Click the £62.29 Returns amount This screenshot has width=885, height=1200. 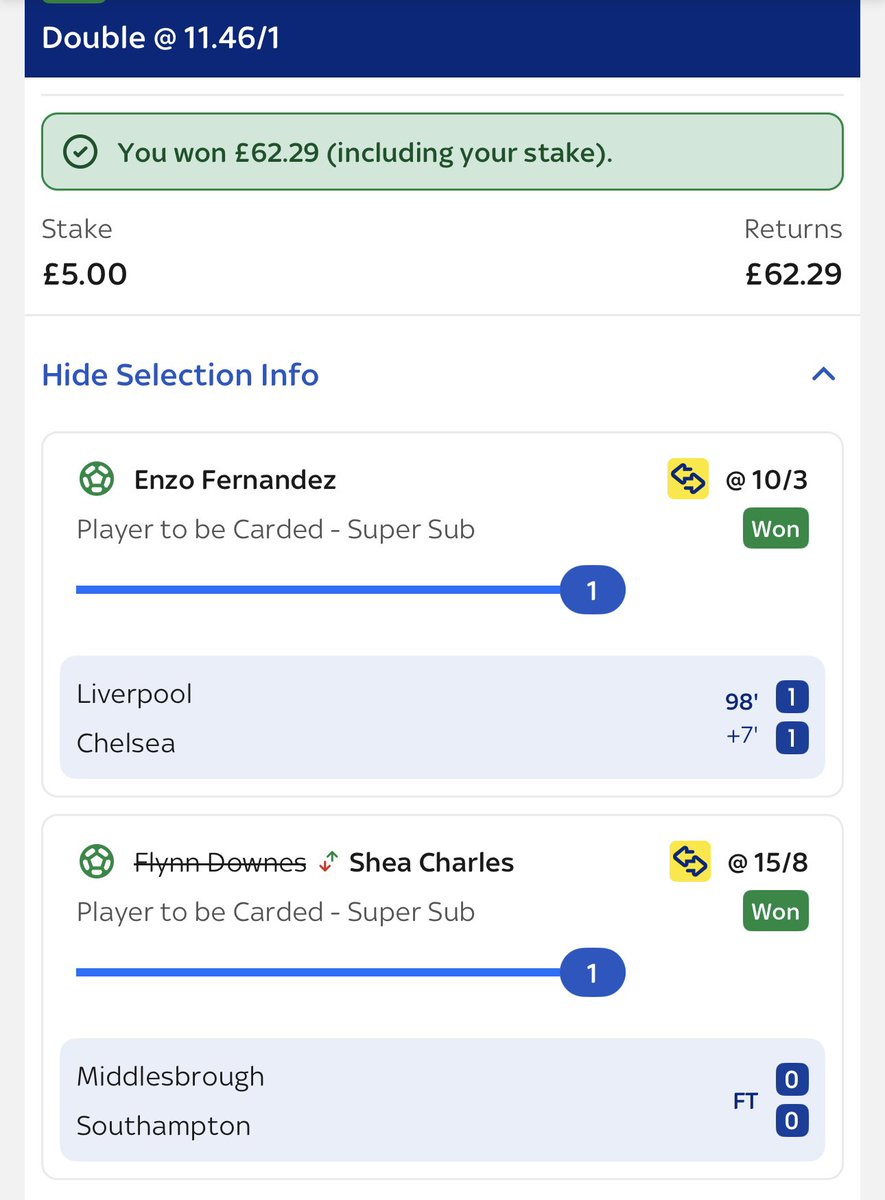[x=794, y=273]
